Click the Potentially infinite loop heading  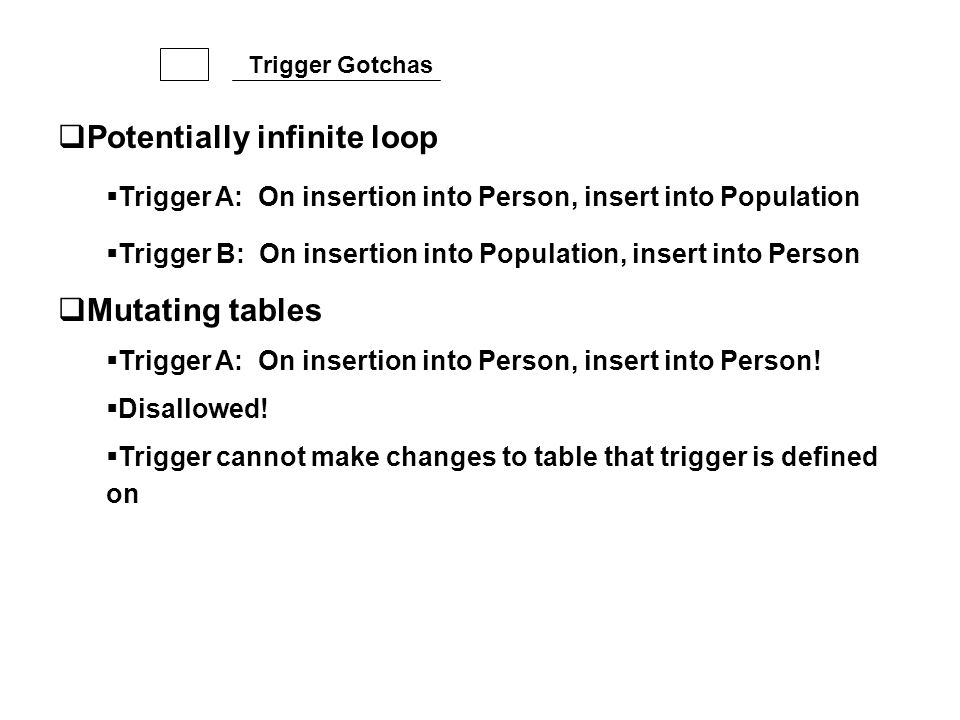click(262, 137)
